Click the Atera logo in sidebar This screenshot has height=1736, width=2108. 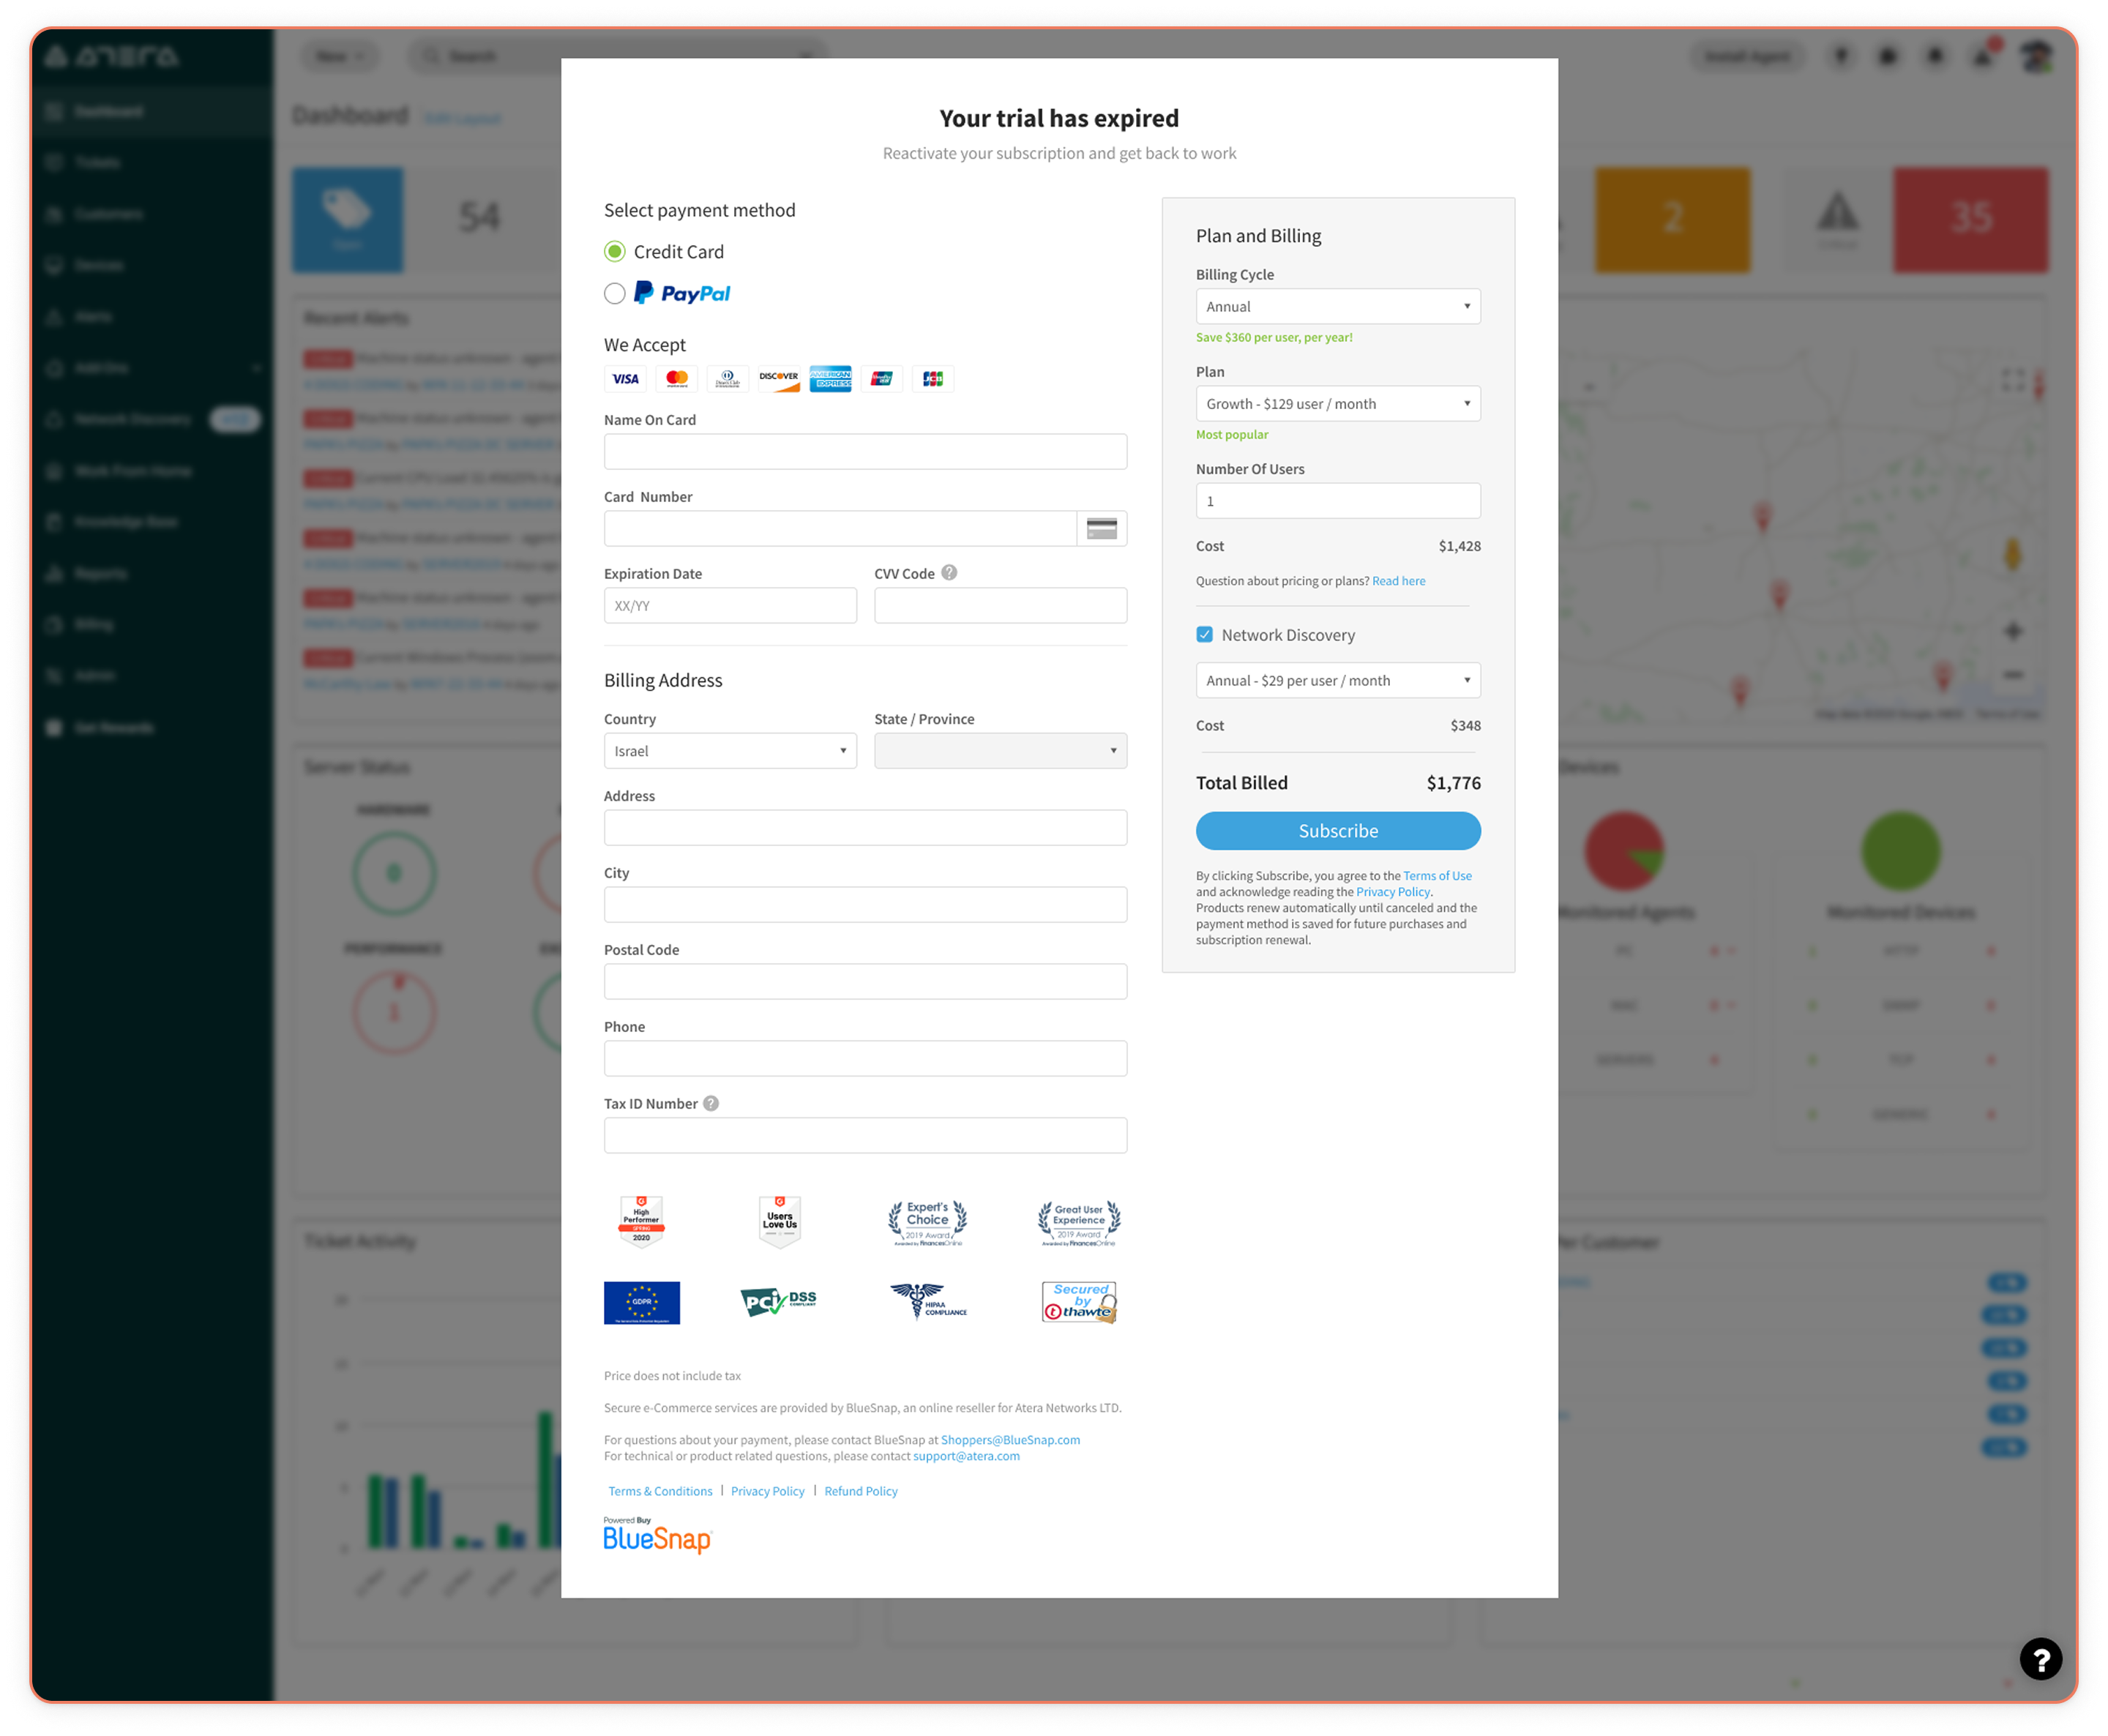(x=112, y=56)
